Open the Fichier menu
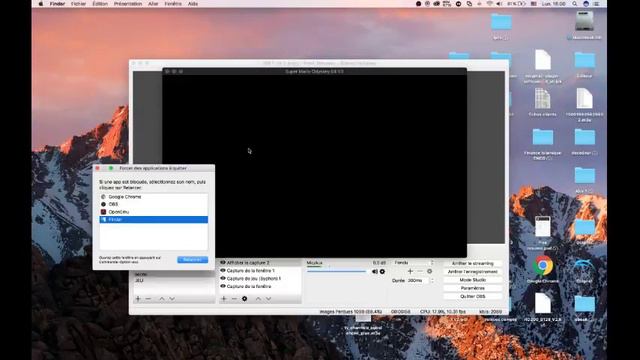 tap(78, 4)
